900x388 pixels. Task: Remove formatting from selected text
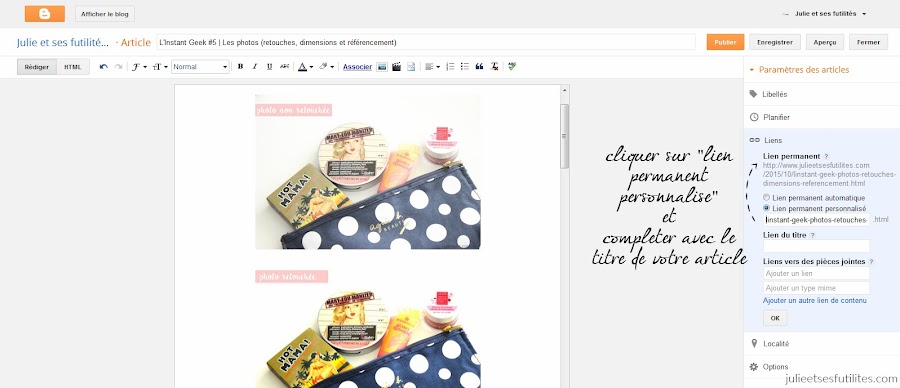coord(494,67)
